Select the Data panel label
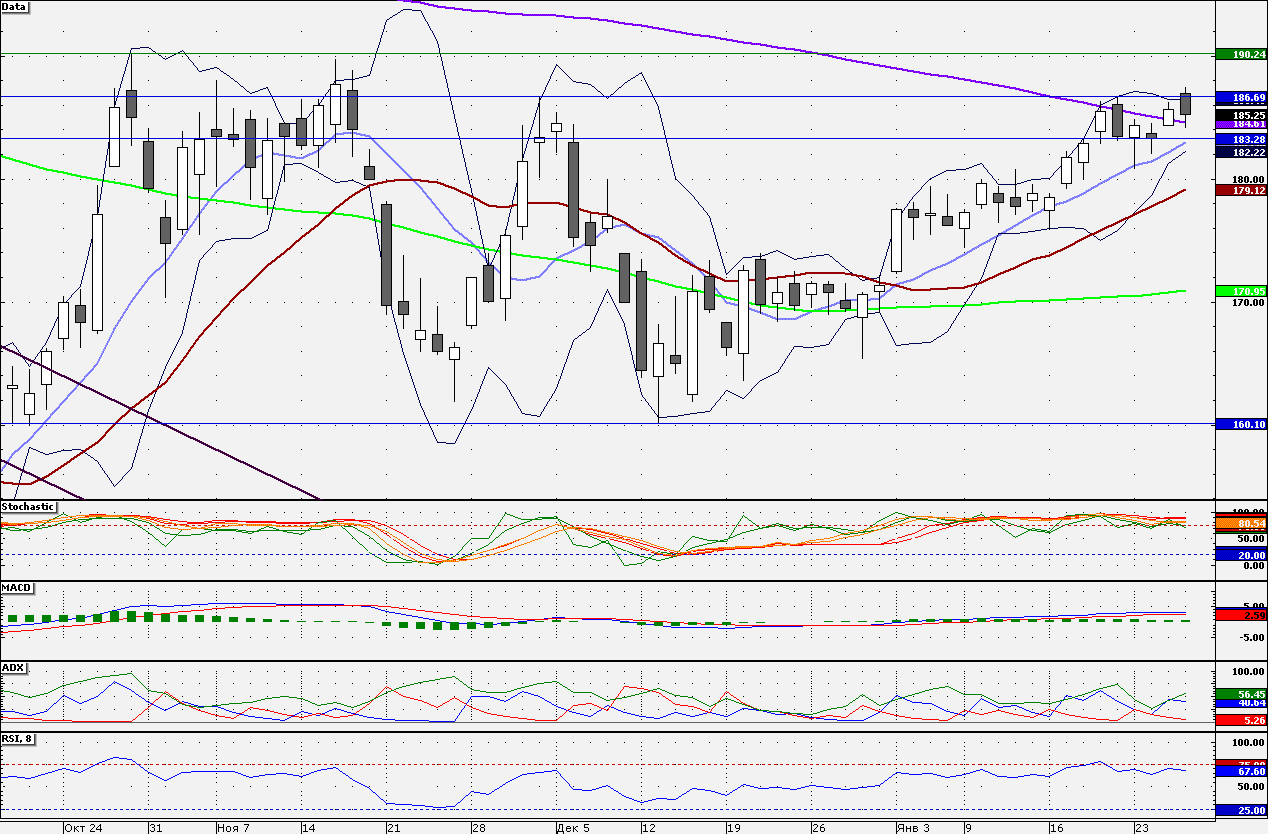 (x=15, y=6)
